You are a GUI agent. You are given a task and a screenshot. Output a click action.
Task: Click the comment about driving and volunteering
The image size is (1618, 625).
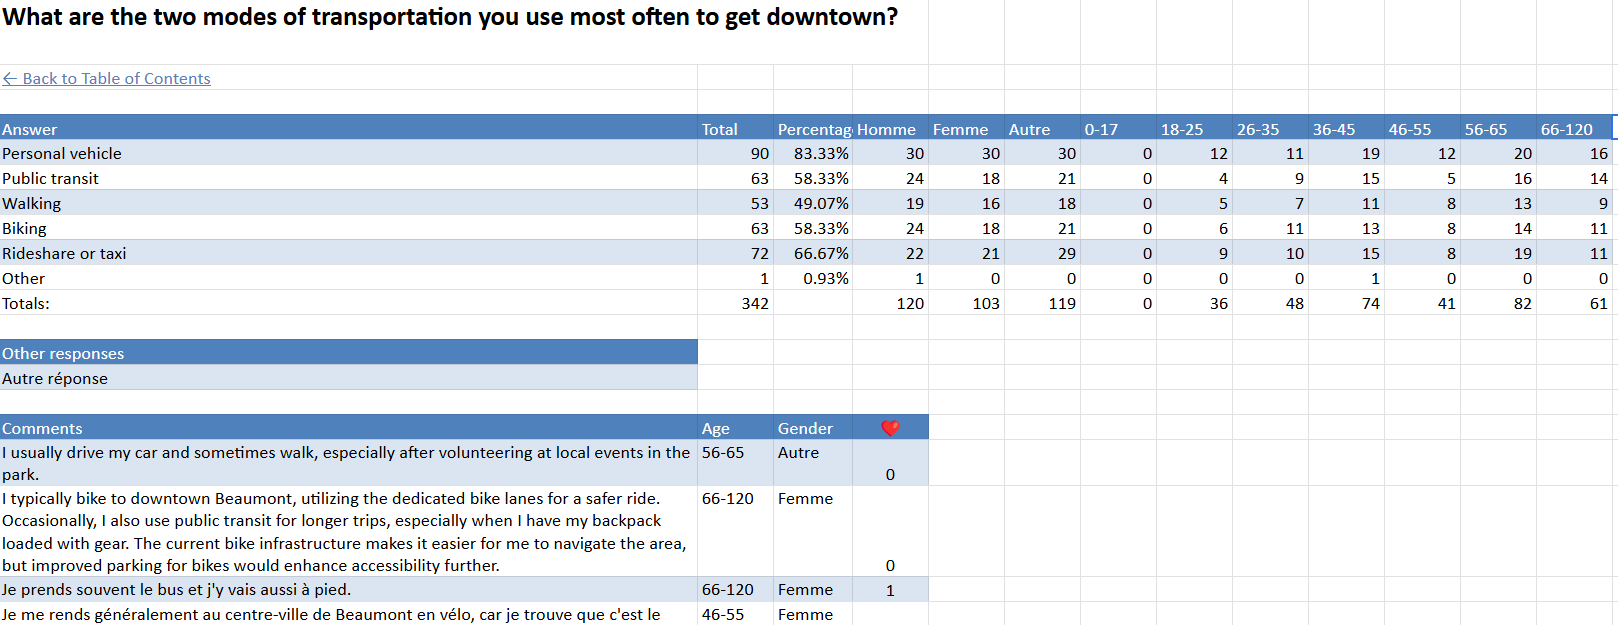(x=345, y=463)
